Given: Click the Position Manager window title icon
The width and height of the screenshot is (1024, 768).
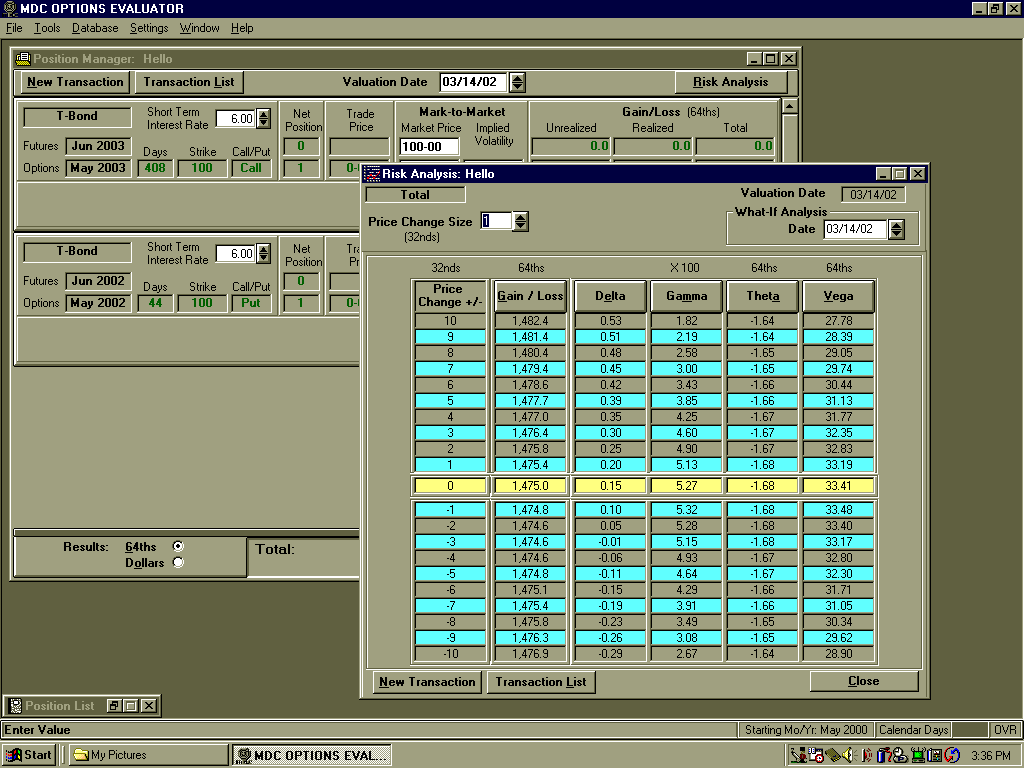Looking at the screenshot, I should (x=23, y=59).
